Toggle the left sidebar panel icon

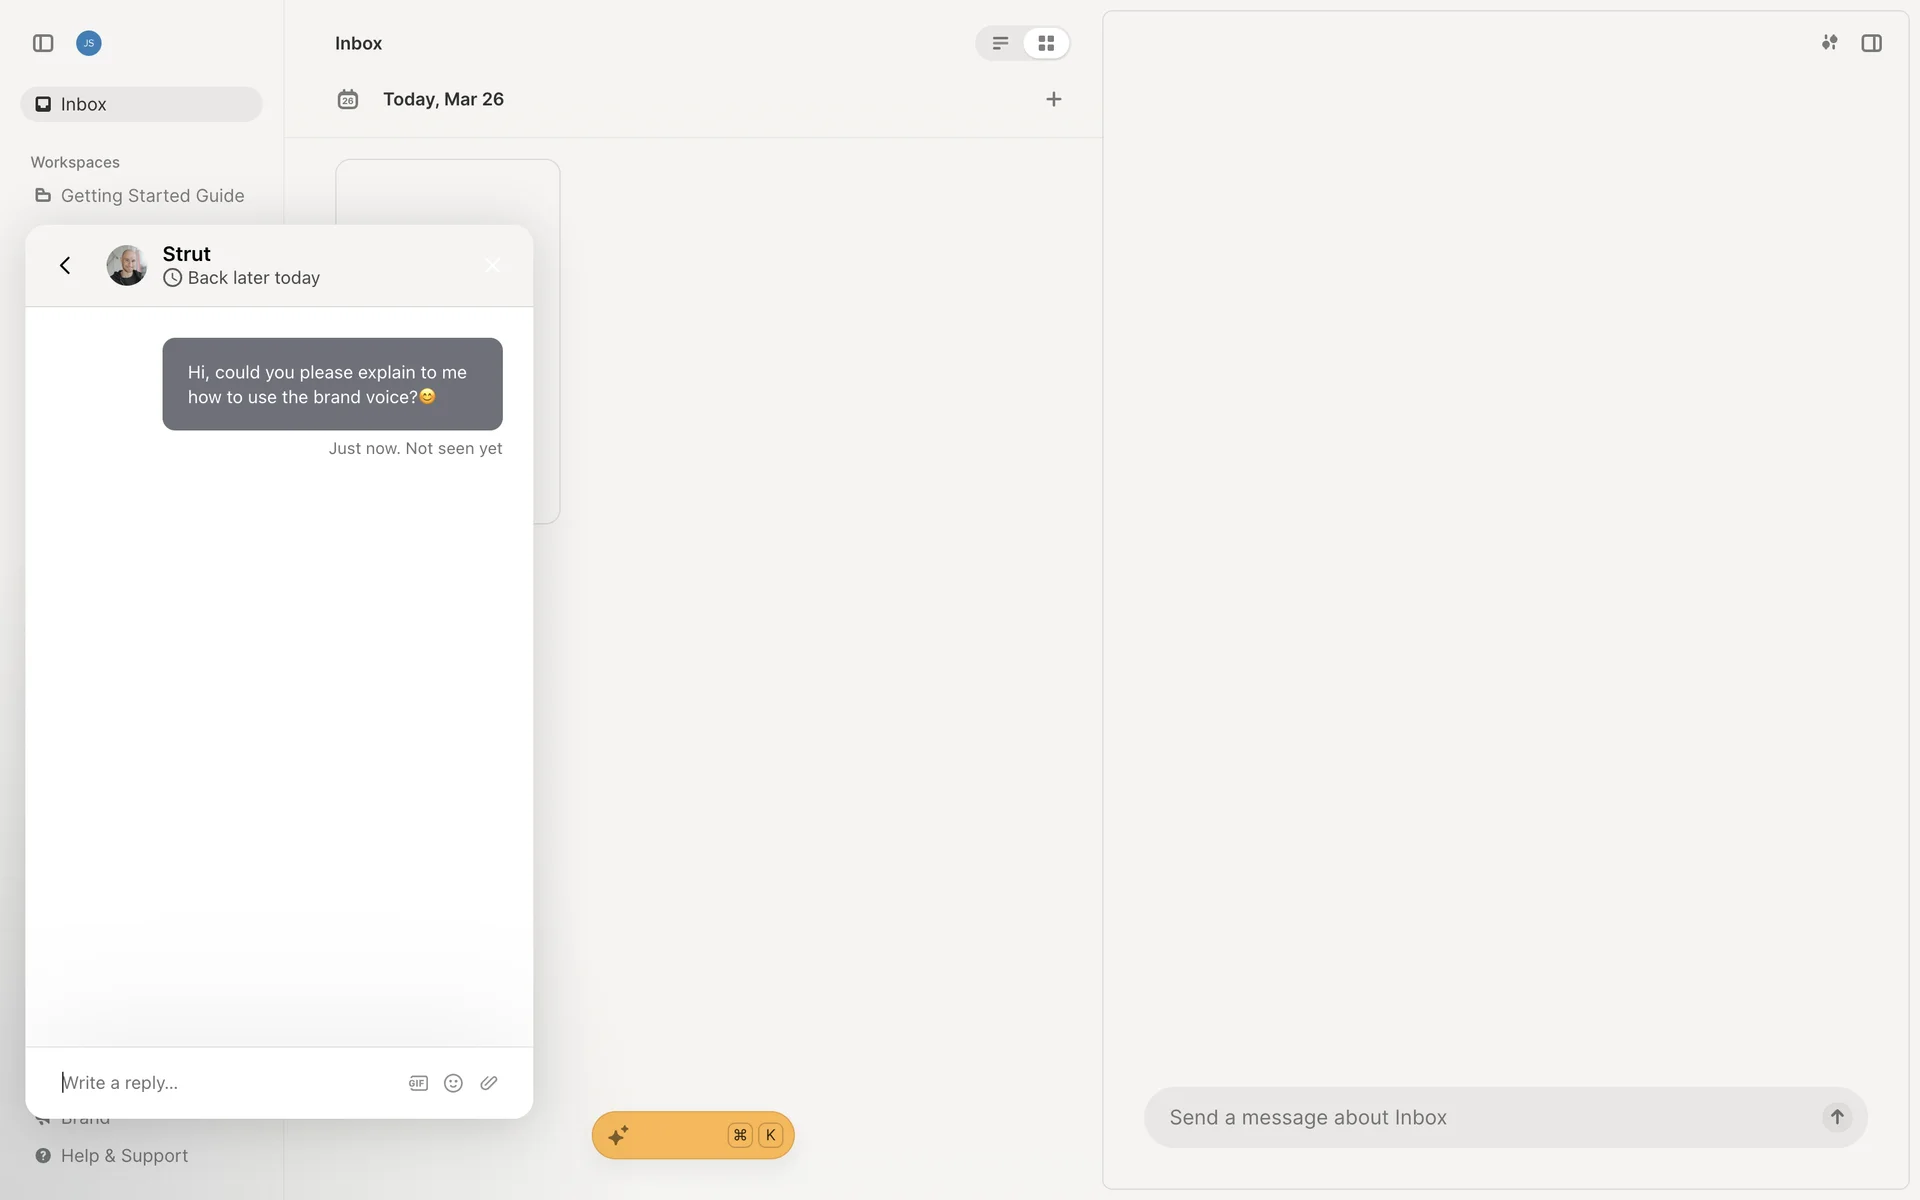tap(43, 43)
